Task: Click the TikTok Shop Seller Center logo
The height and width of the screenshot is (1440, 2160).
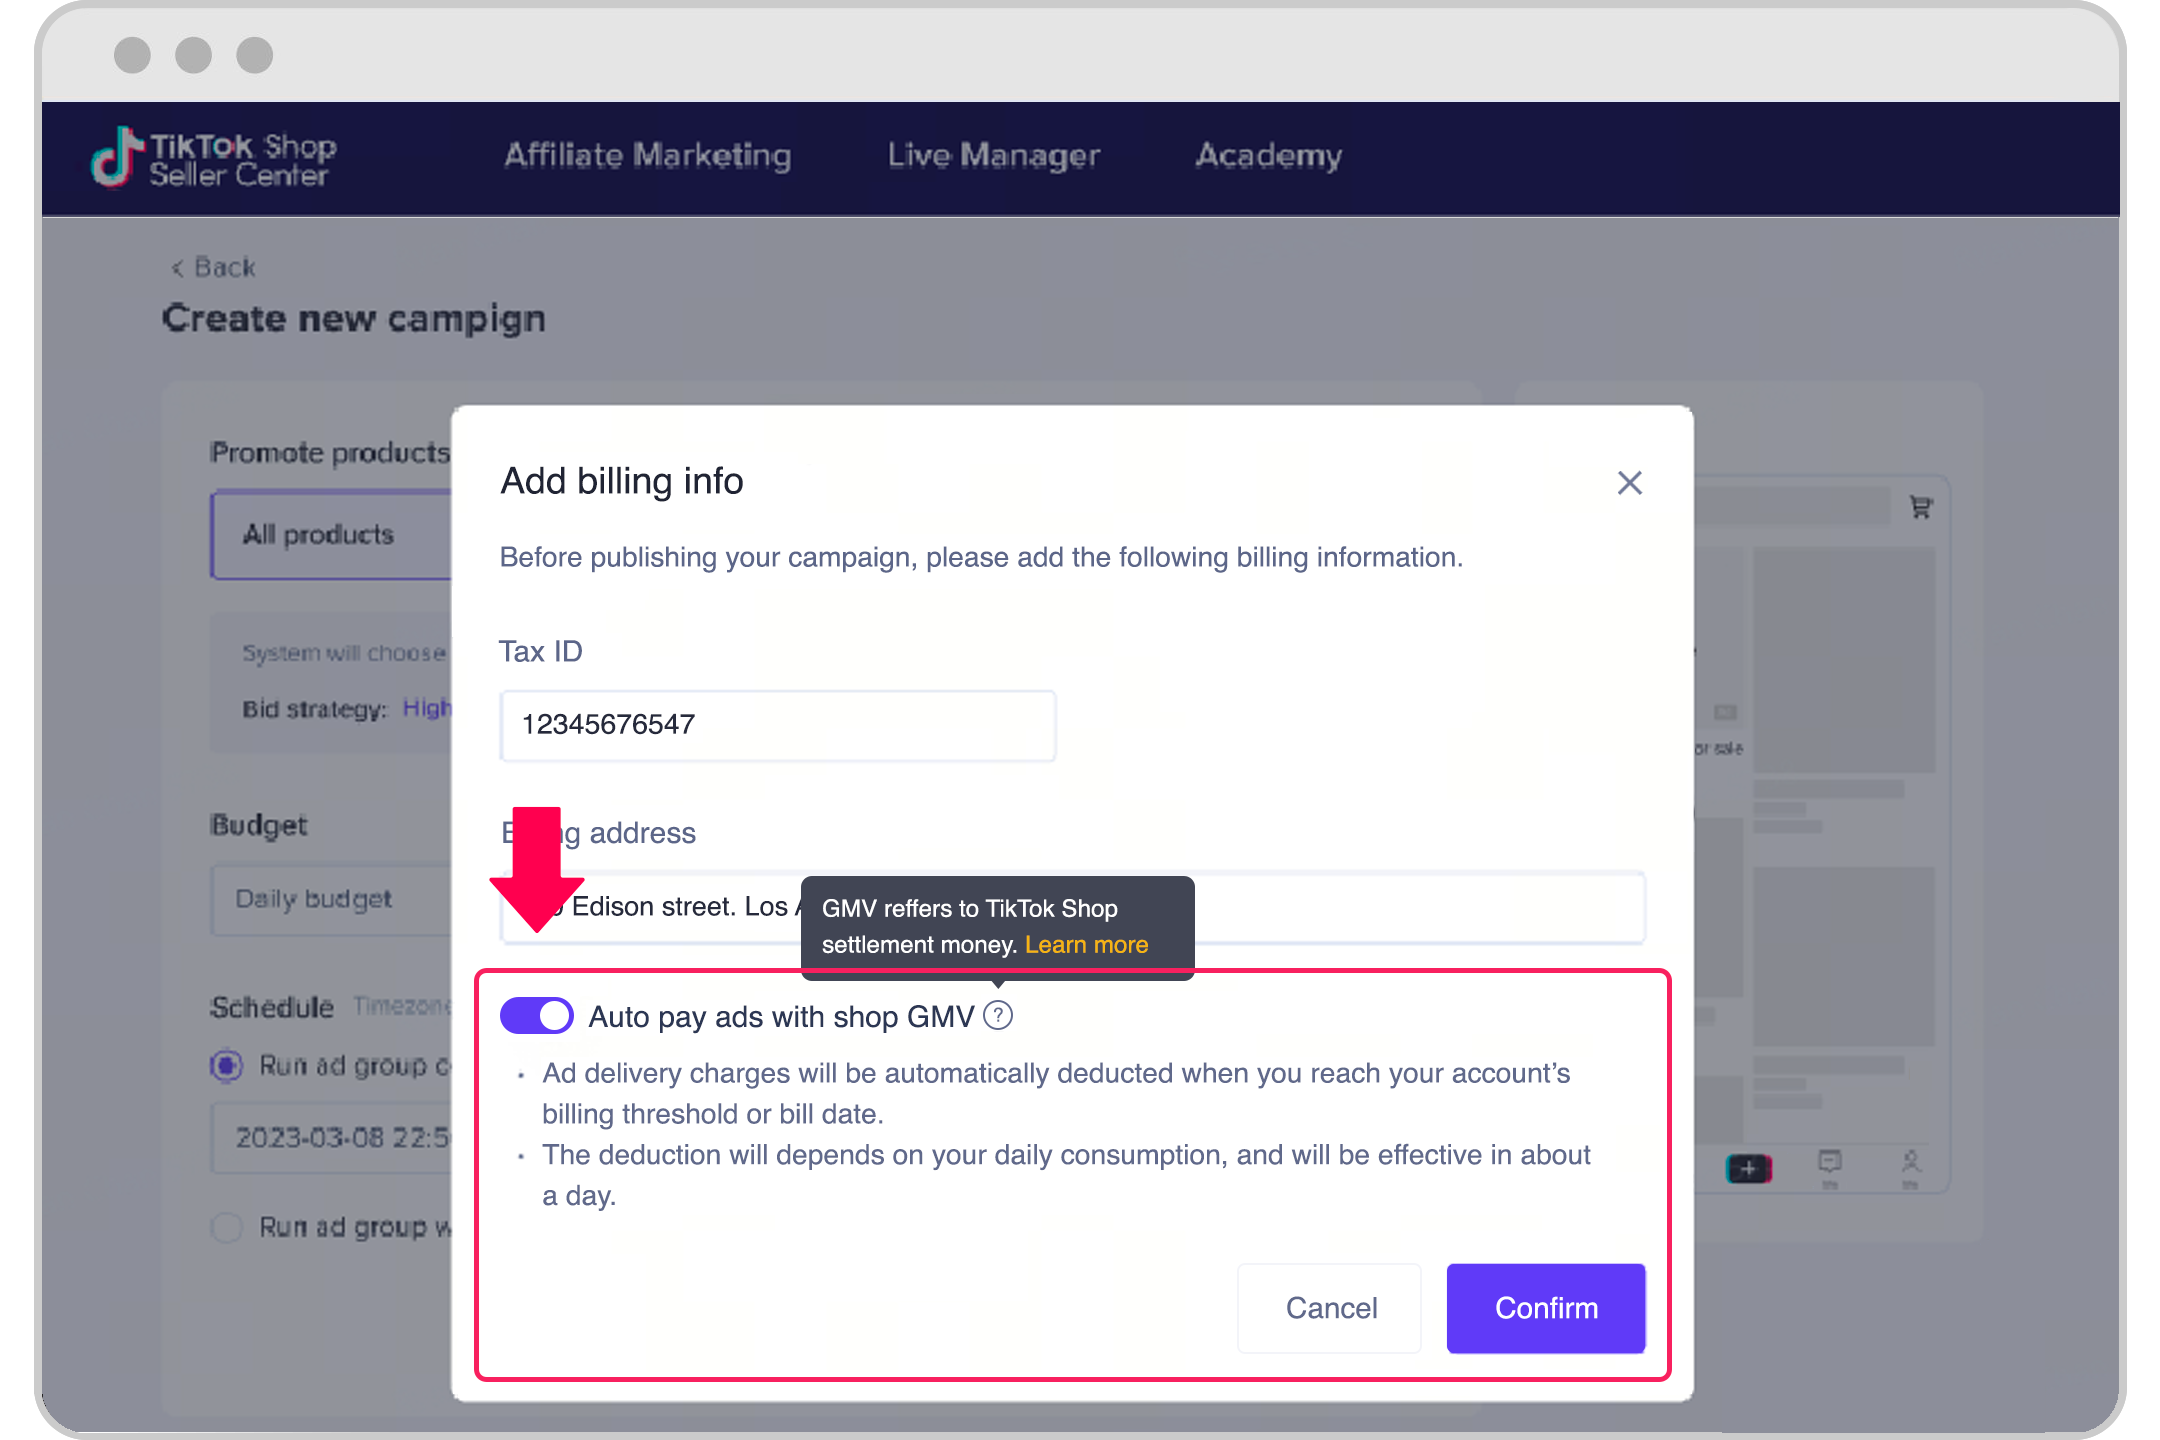Action: coord(214,158)
